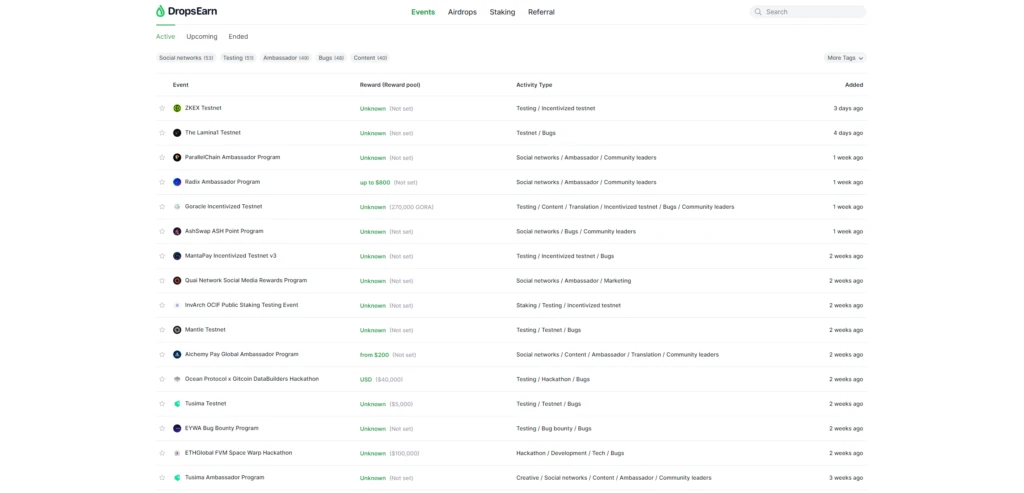This screenshot has height=493, width=1024.
Task: Go to the Staking page
Action: [502, 12]
